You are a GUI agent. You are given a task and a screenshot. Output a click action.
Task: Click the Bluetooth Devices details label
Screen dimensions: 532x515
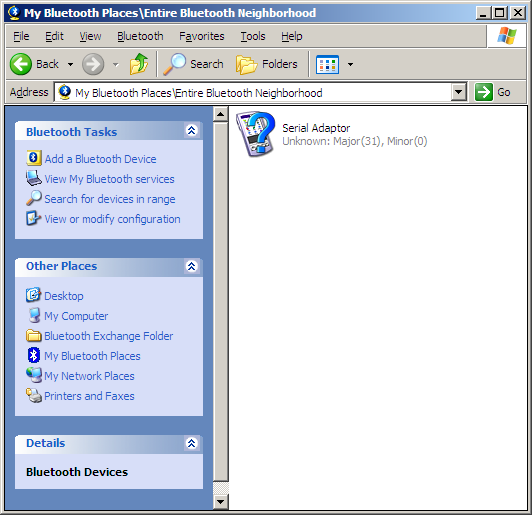[x=77, y=472]
